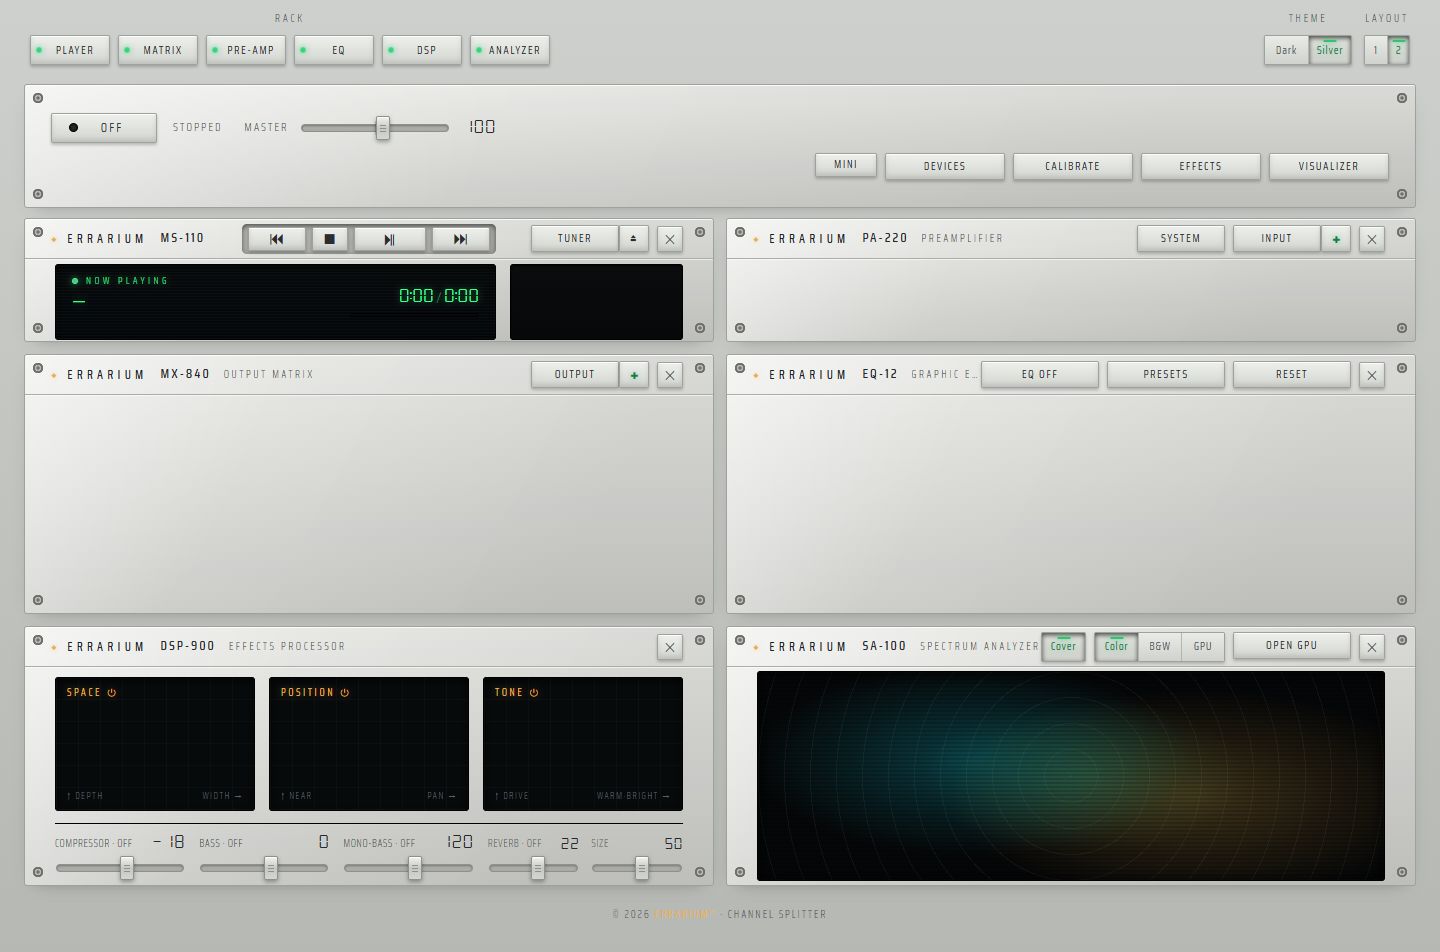Click the eject arrow next to Tuner
Viewport: 1440px width, 952px height.
pos(633,238)
